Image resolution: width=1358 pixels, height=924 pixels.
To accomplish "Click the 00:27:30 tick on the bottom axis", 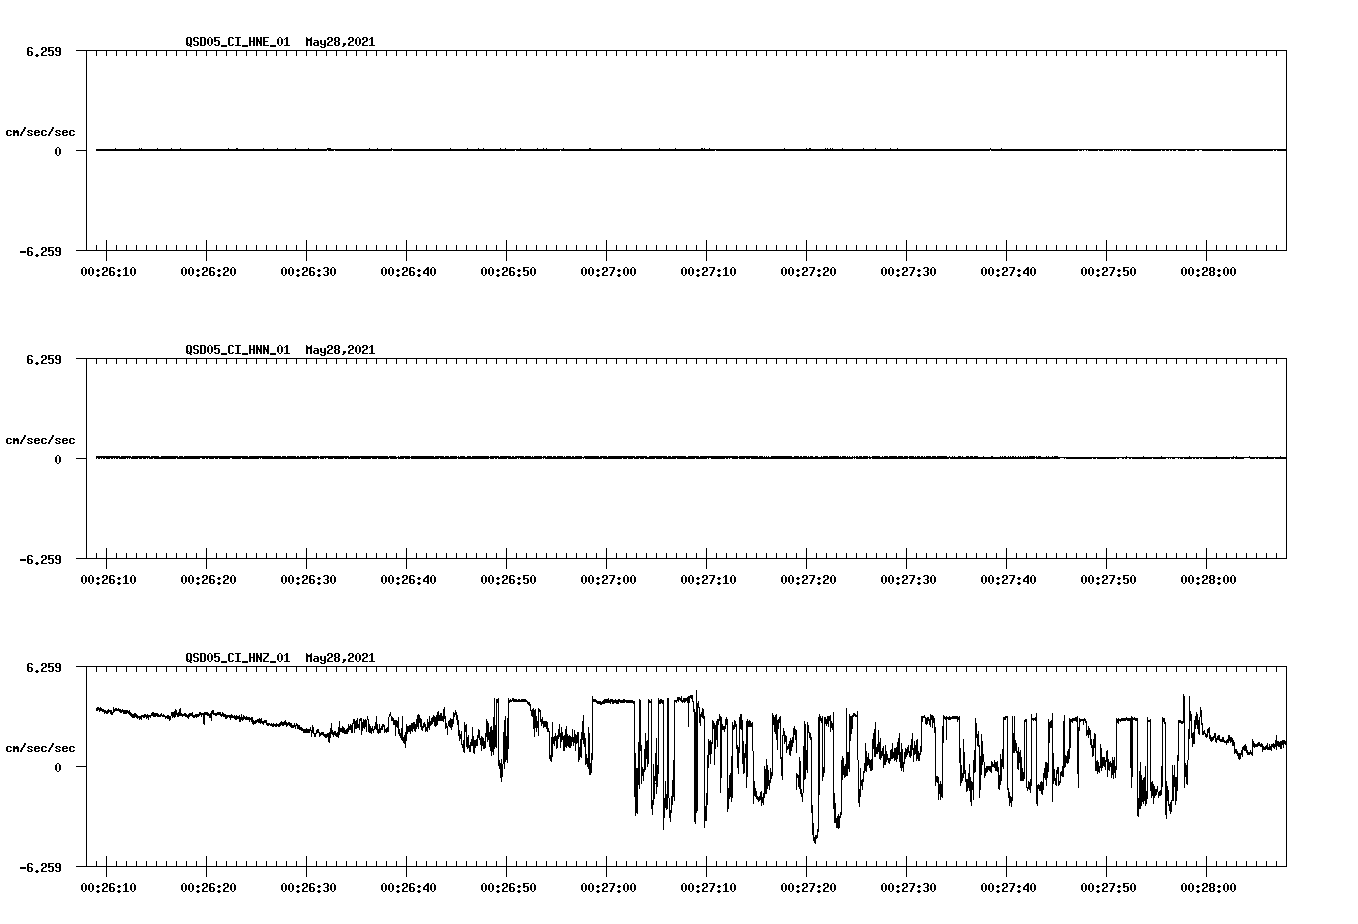I will click(x=907, y=885).
